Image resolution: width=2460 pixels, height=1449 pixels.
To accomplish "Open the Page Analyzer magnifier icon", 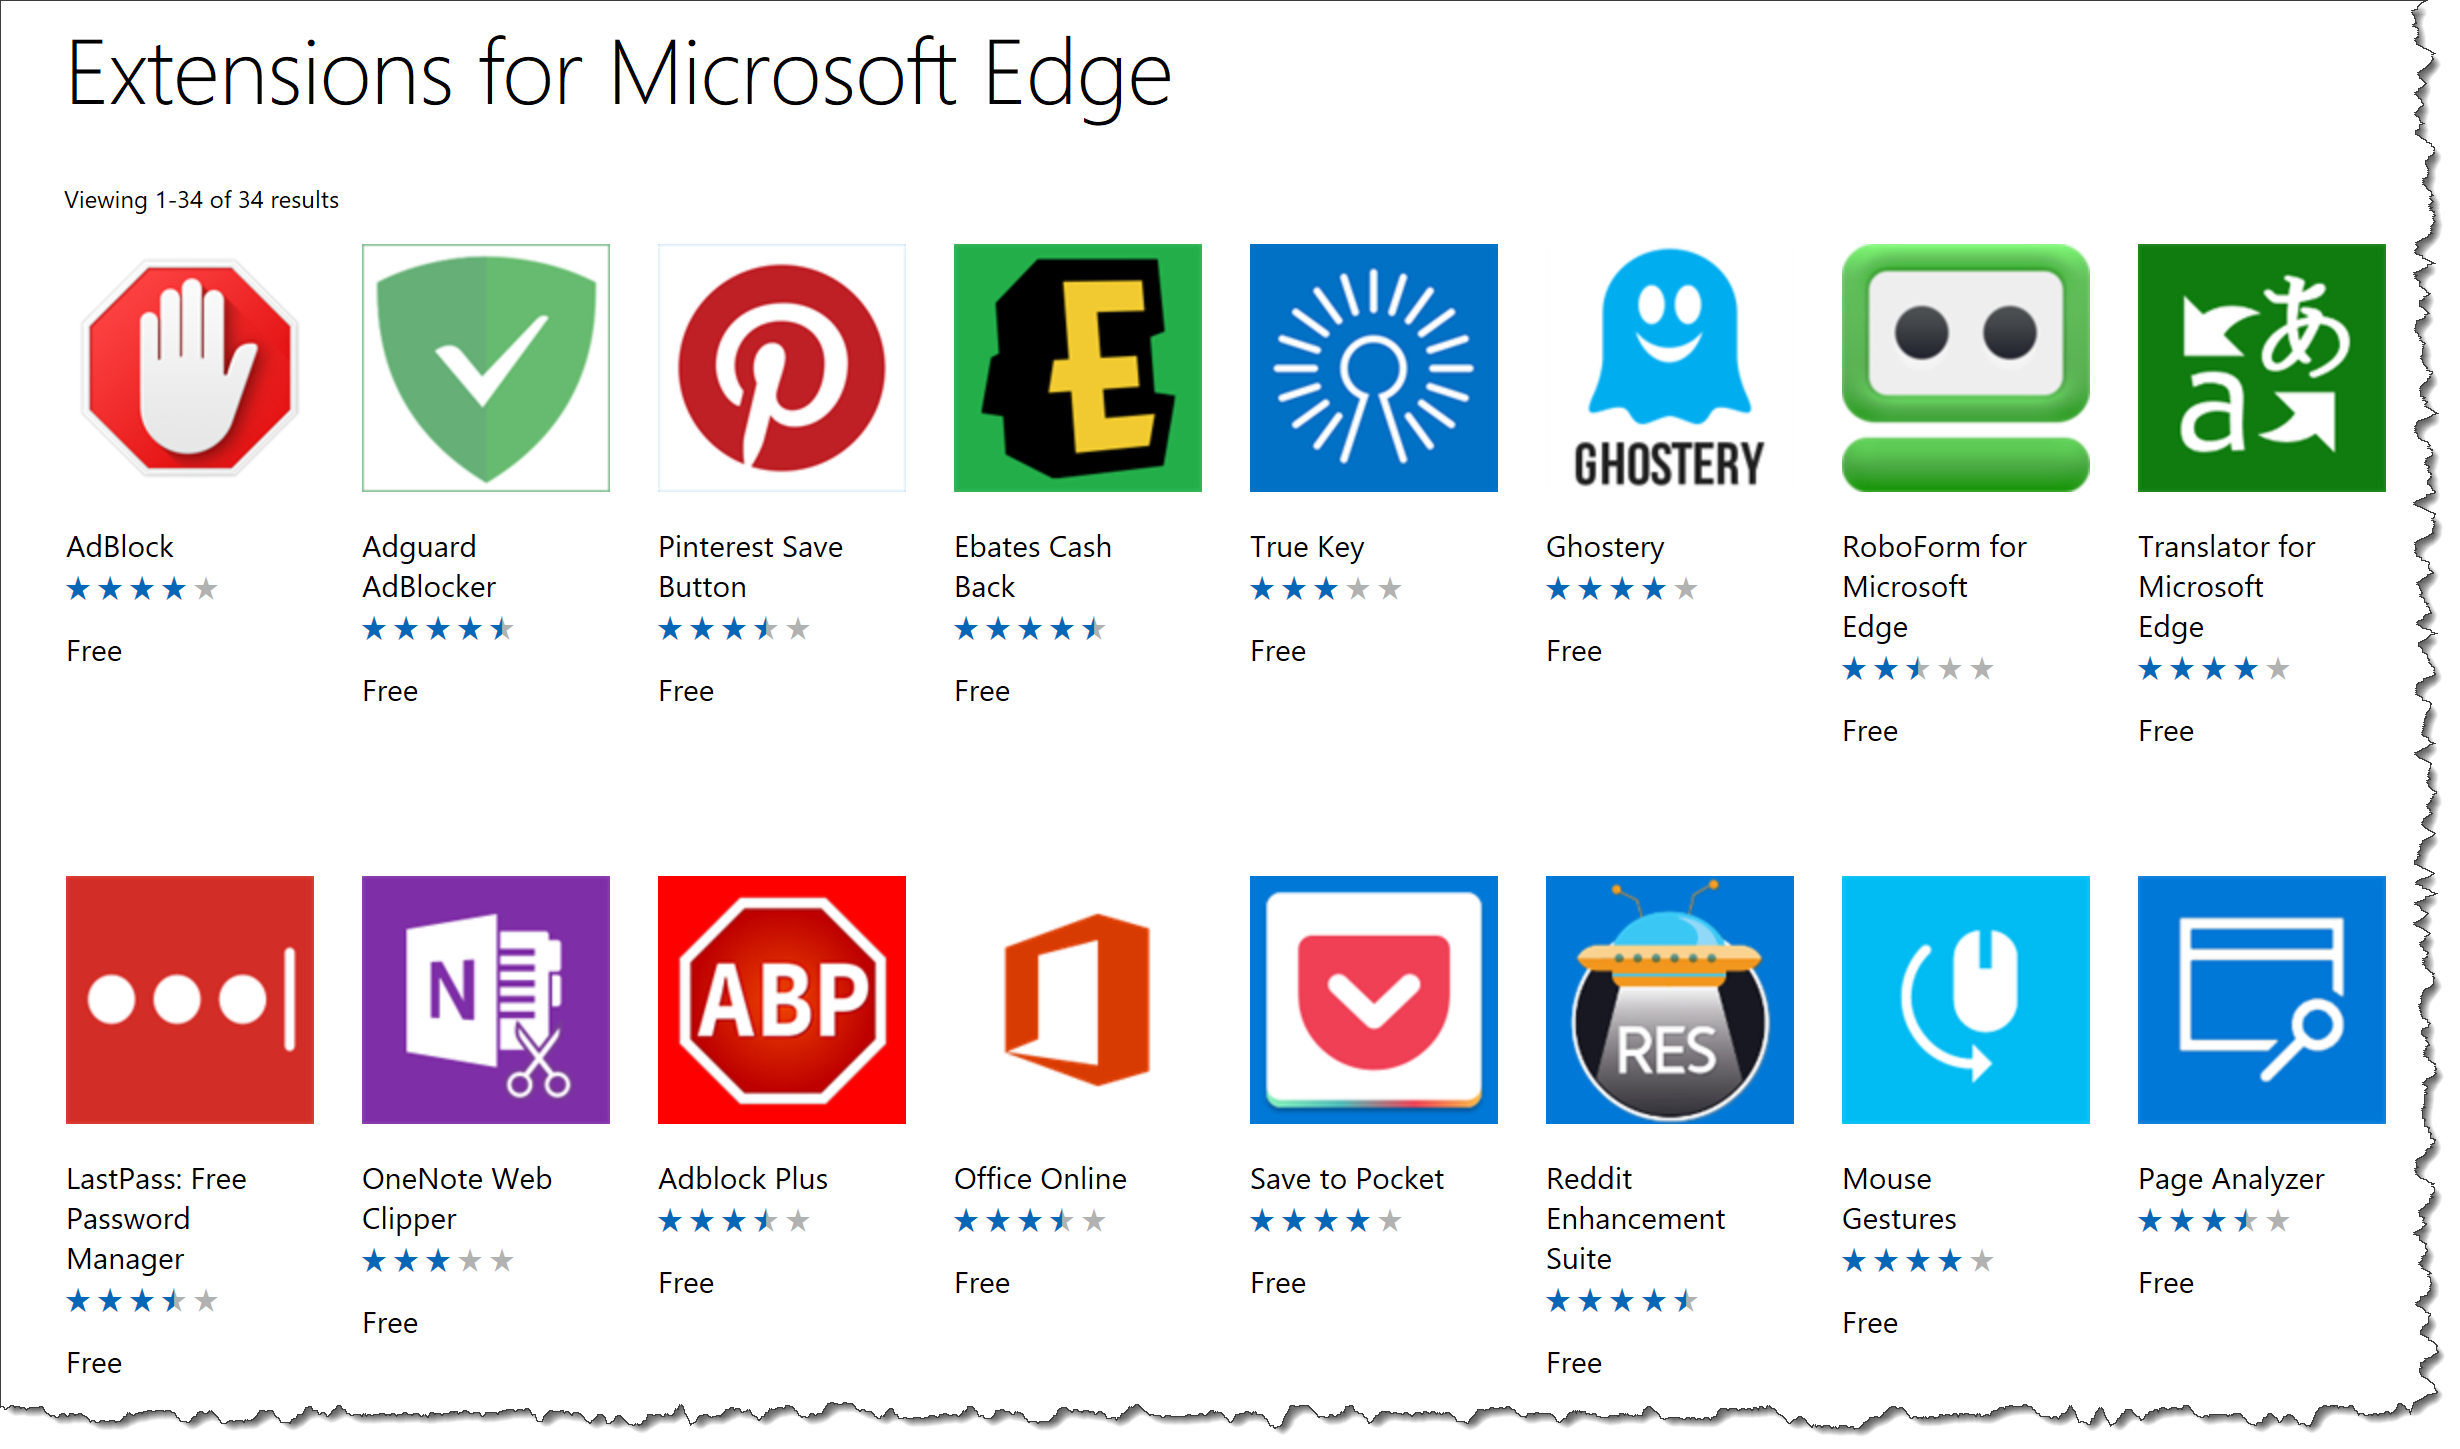I will pyautogui.click(x=2261, y=999).
